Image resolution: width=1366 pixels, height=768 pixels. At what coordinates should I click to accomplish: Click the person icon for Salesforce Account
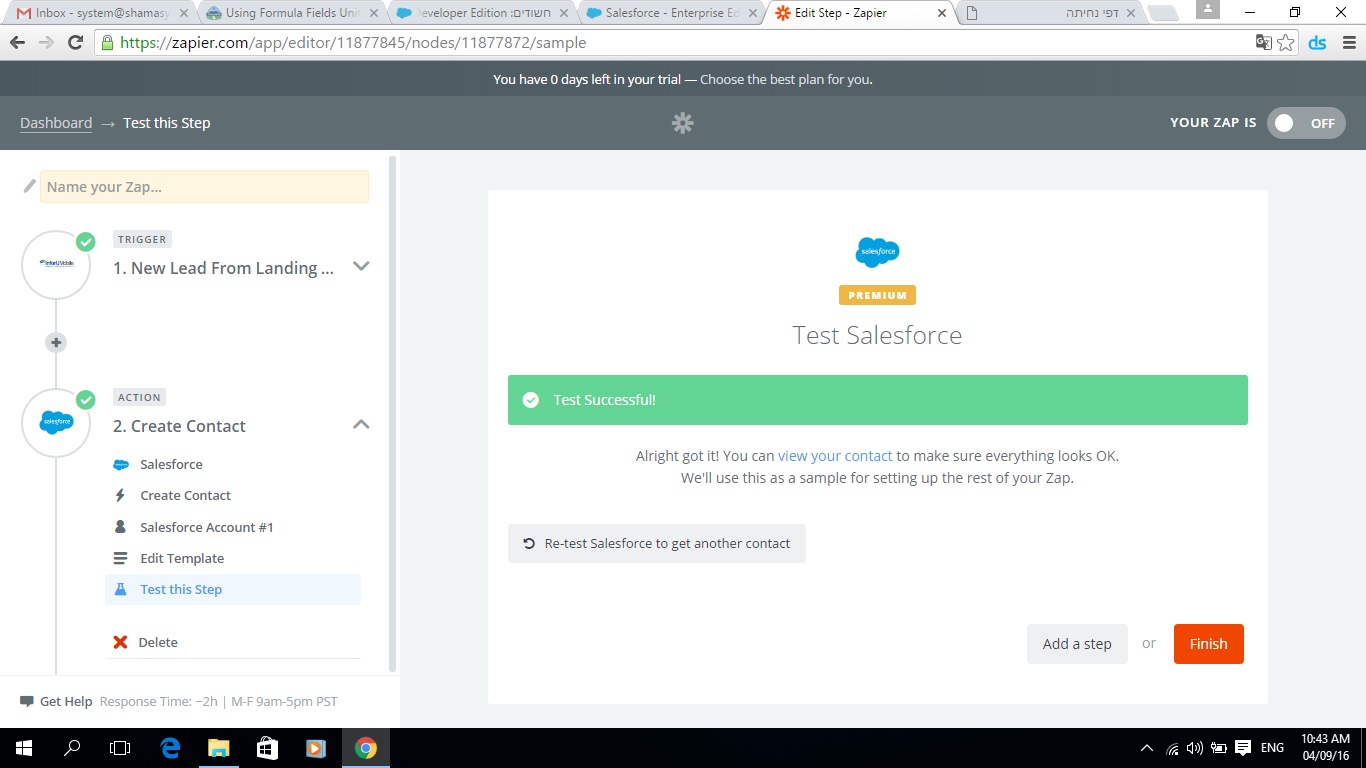[x=120, y=526]
